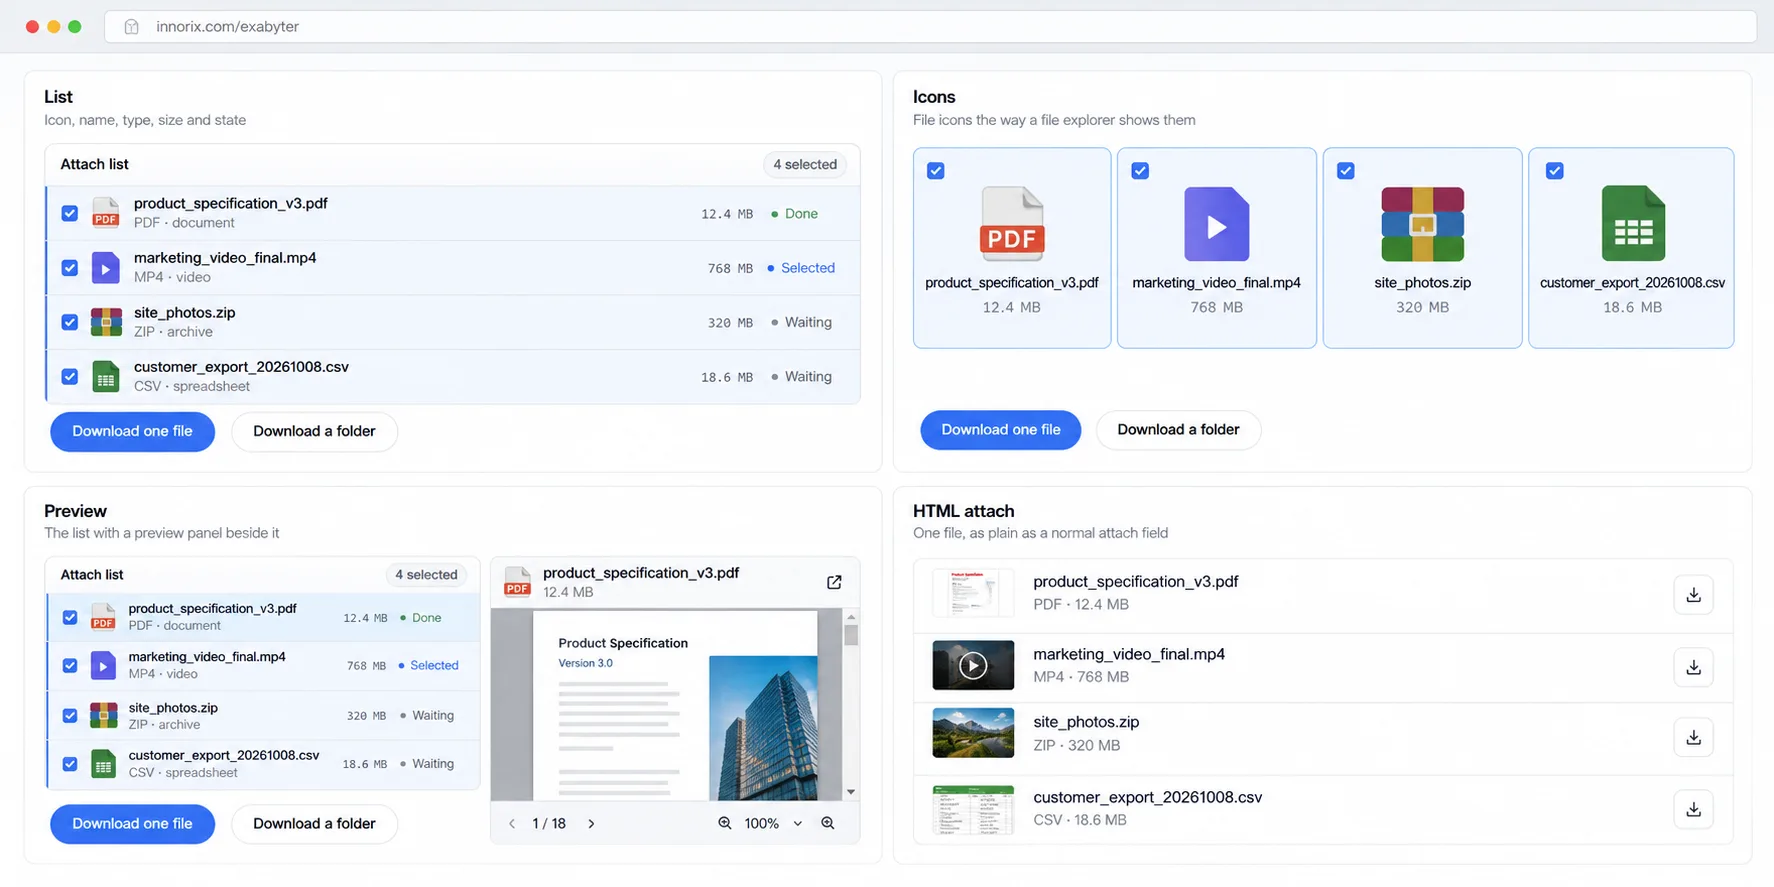
Task: Click the '4 selected' badge in List panel
Action: pos(805,165)
